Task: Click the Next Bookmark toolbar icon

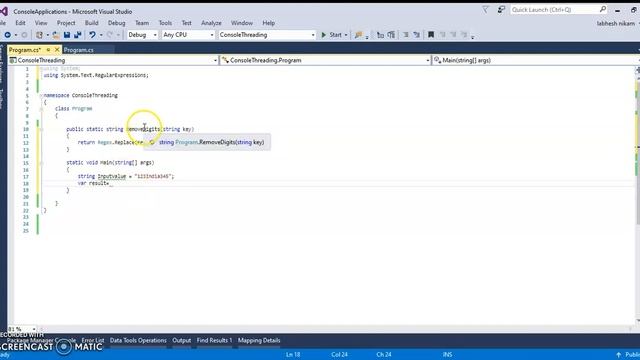Action: (x=453, y=35)
